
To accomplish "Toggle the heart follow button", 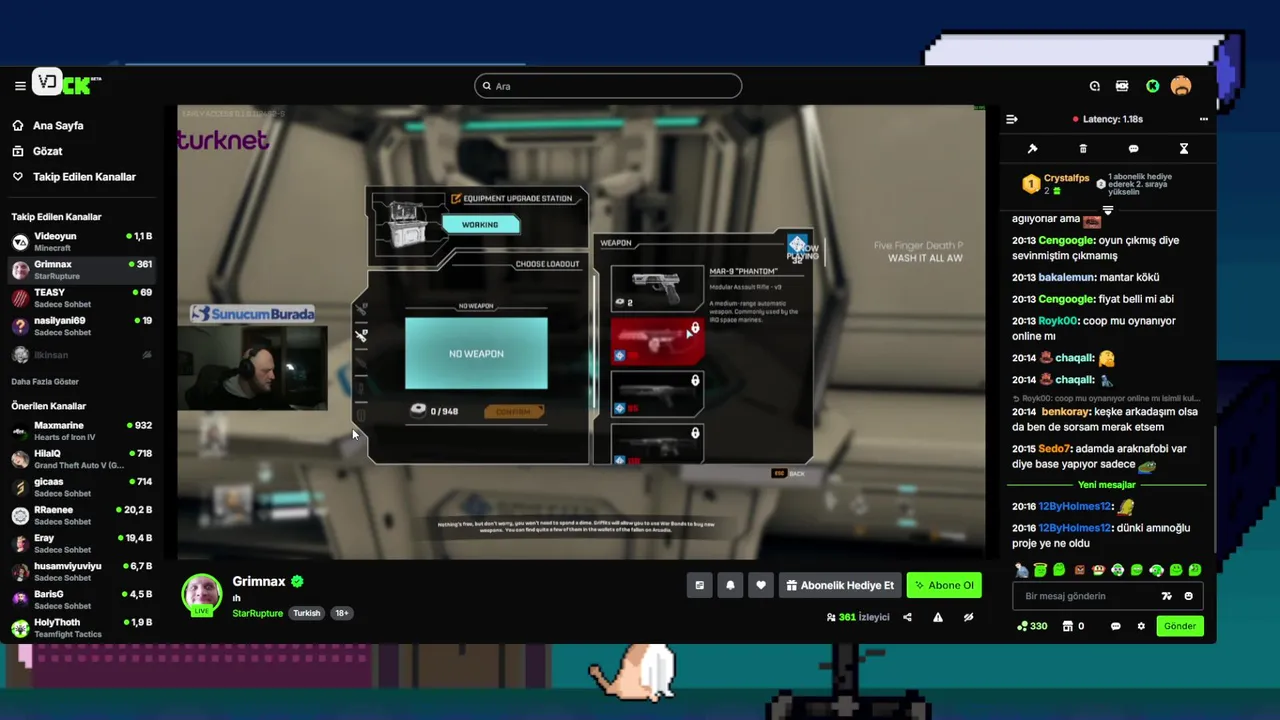I will pos(761,586).
